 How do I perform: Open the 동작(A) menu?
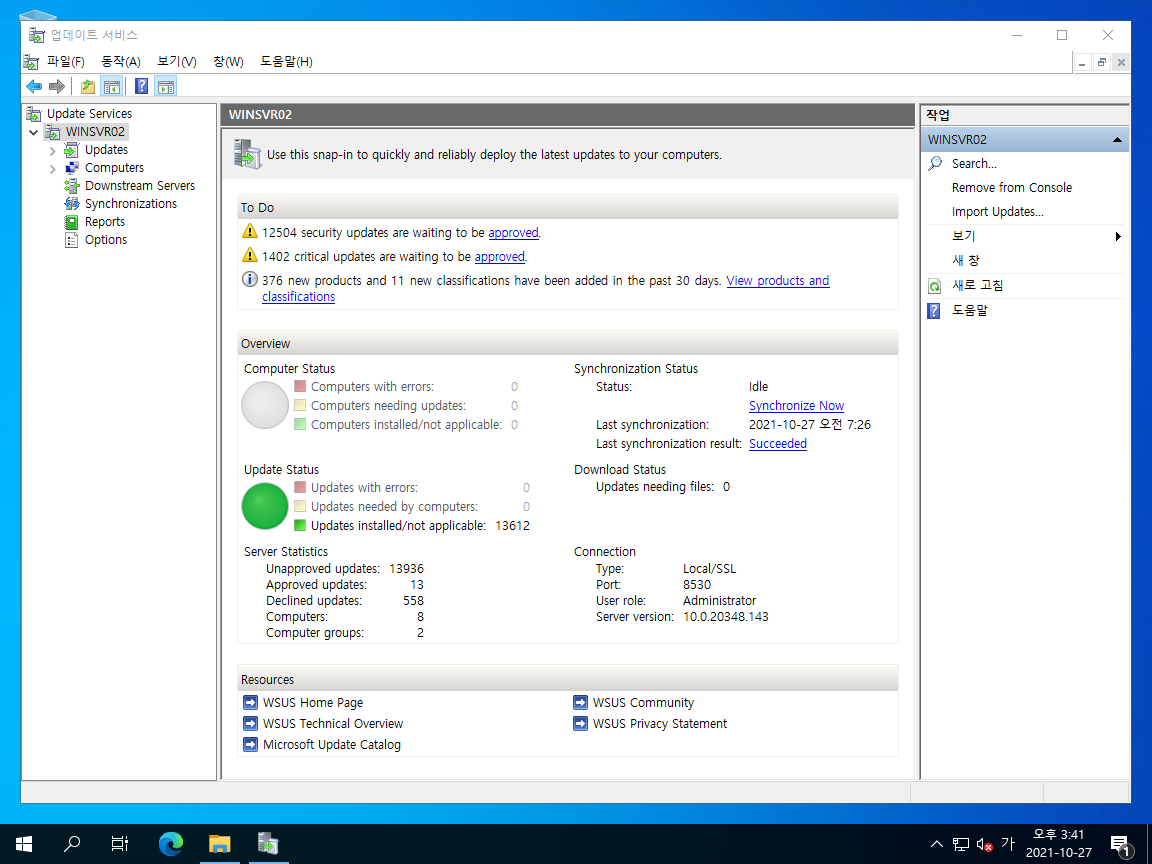(120, 61)
